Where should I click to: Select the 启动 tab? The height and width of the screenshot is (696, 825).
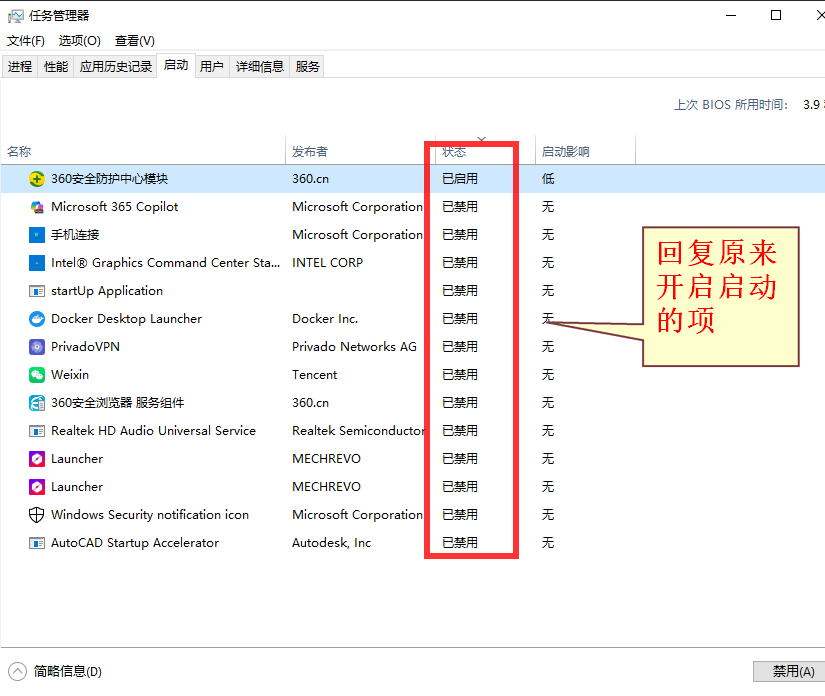176,65
